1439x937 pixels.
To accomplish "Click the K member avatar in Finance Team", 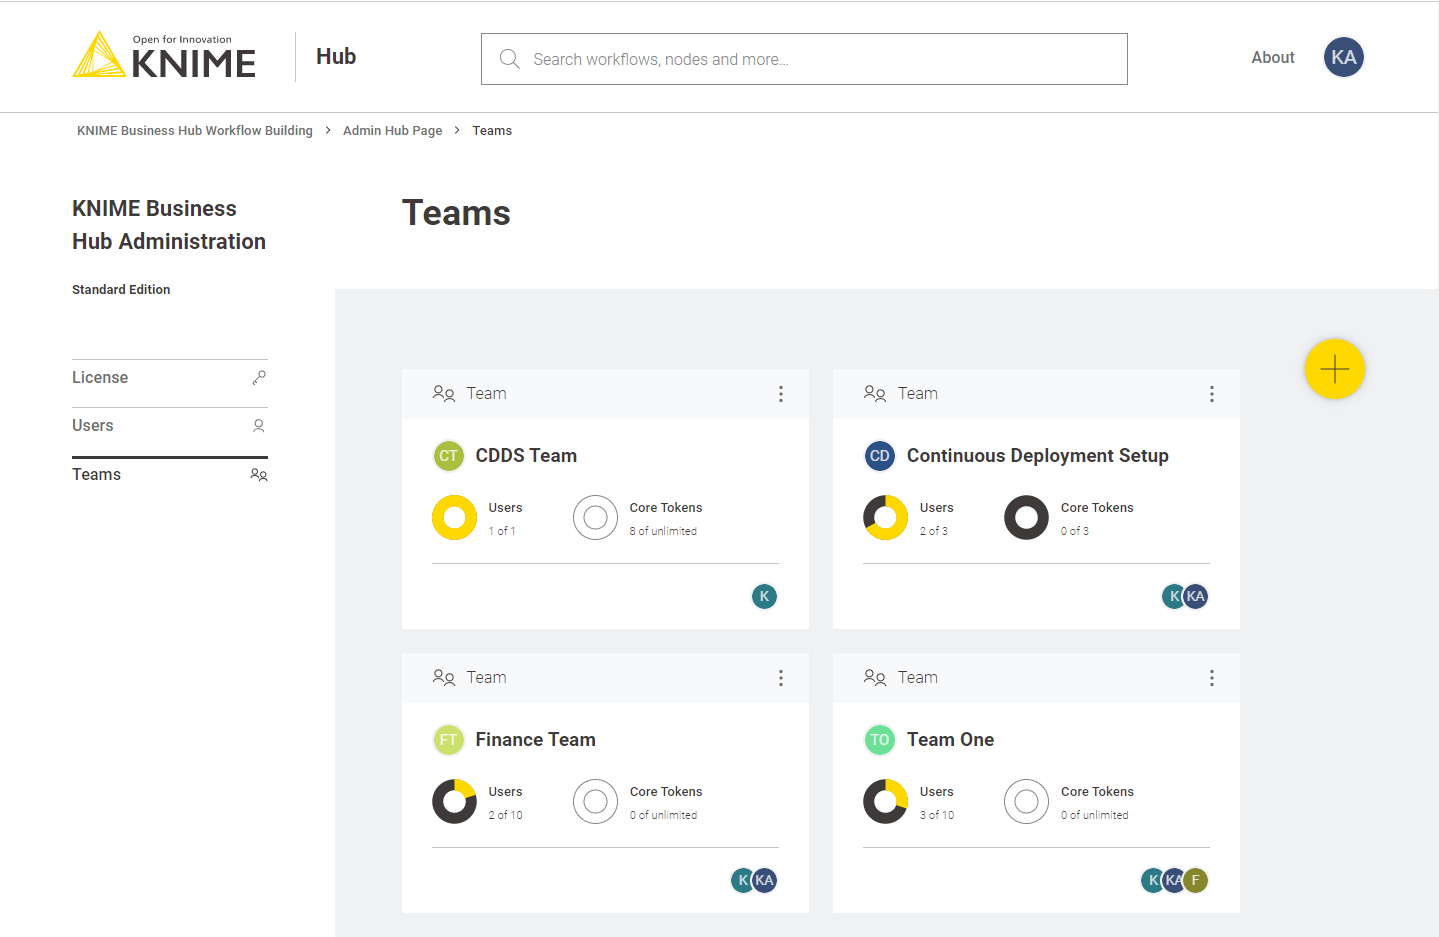I will (x=741, y=880).
